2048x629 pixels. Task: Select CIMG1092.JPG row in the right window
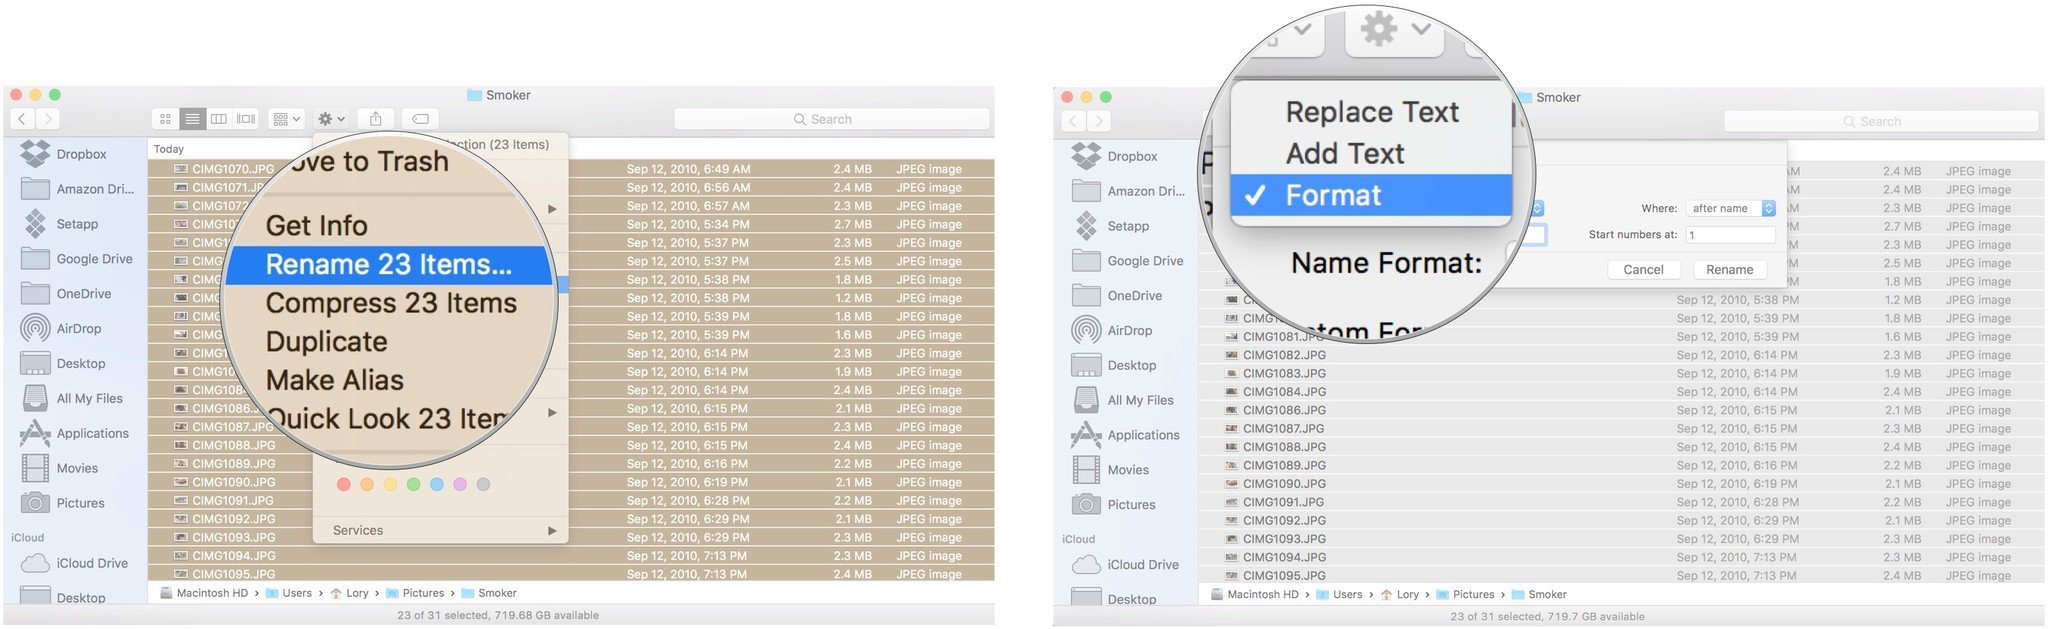tap(1622, 520)
